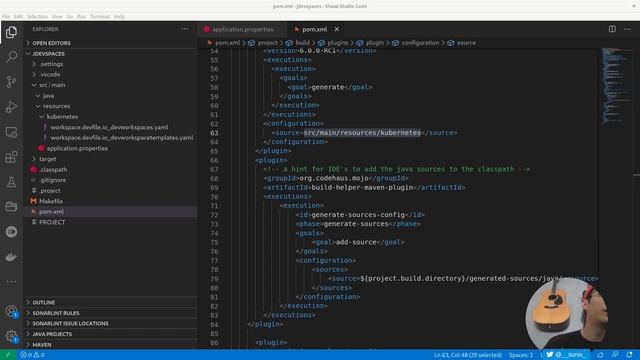
Task: Open the Extensions view icon
Action: click(11, 157)
